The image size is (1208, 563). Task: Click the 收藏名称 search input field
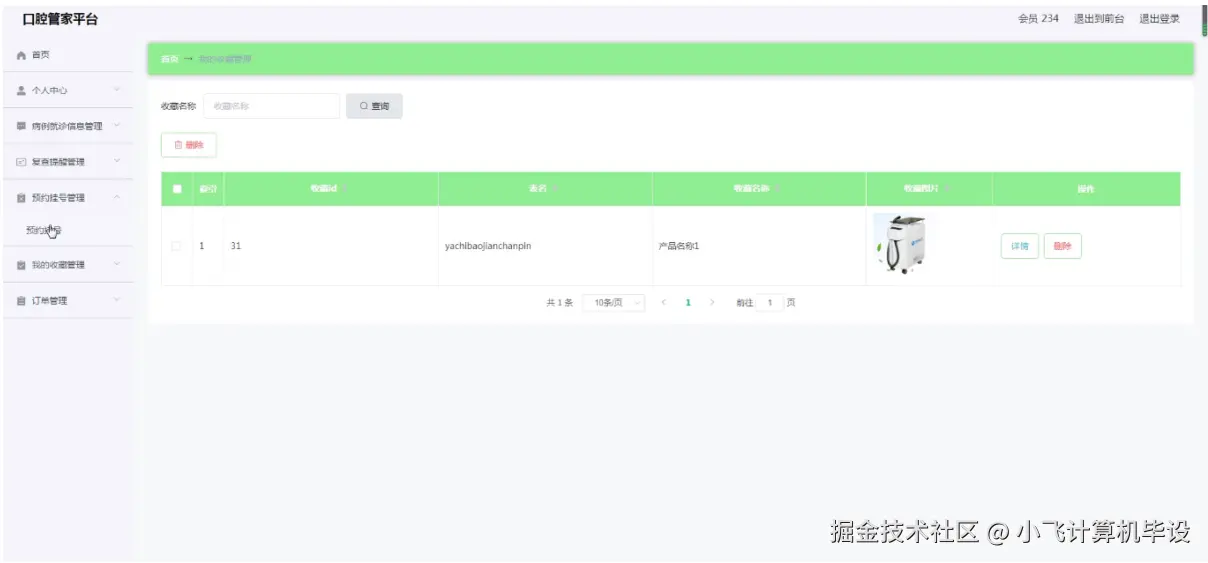(272, 106)
